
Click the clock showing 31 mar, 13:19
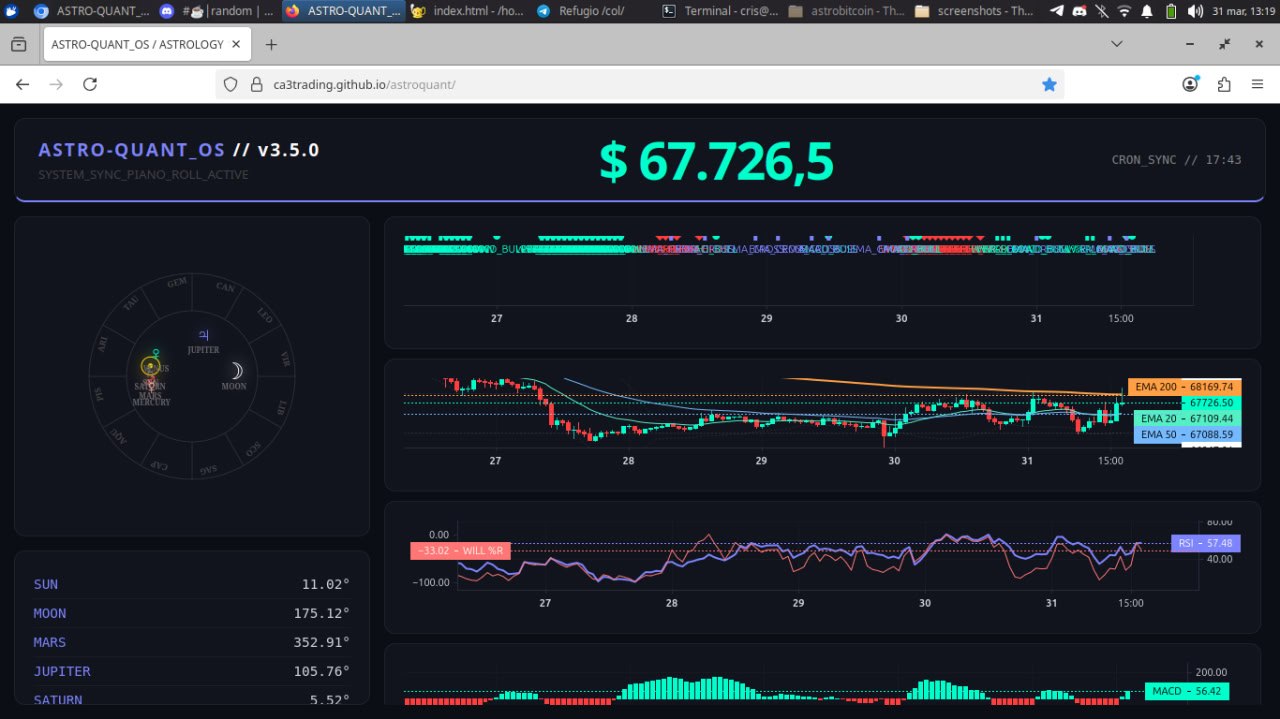[x=1243, y=11]
